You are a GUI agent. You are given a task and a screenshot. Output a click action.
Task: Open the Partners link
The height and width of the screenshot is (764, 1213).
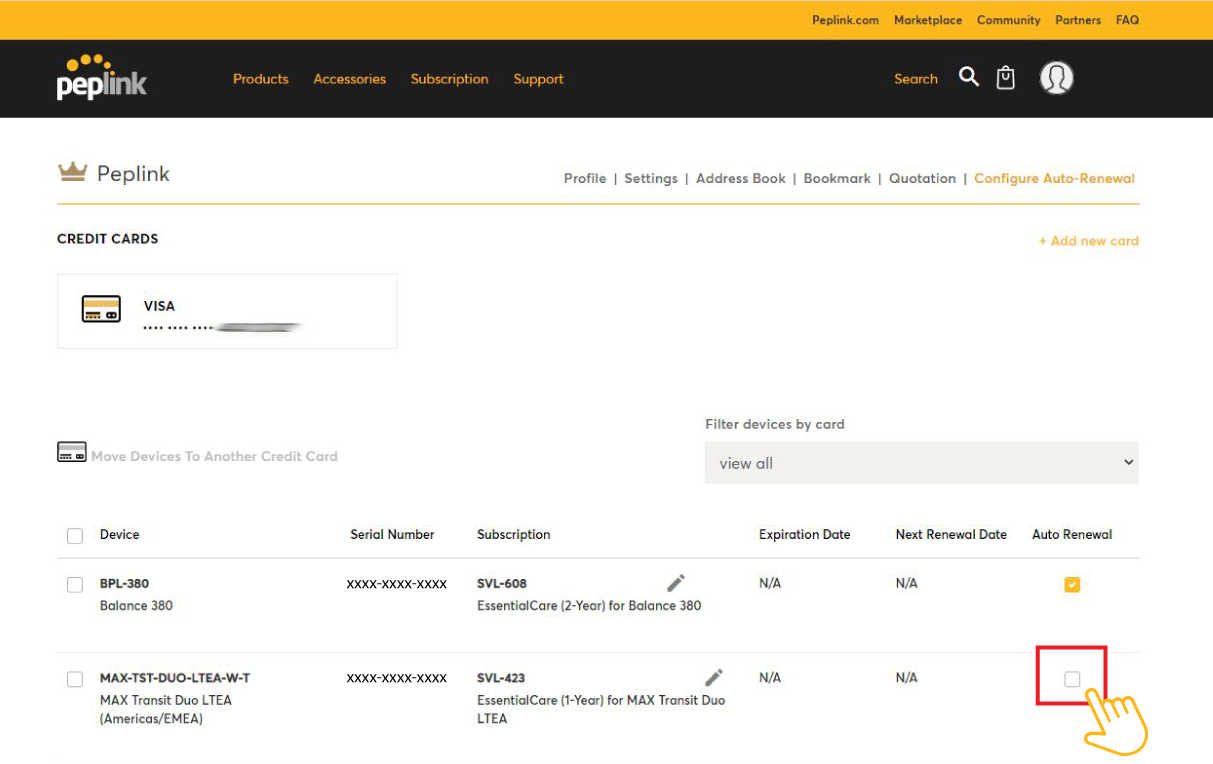pyautogui.click(x=1078, y=20)
